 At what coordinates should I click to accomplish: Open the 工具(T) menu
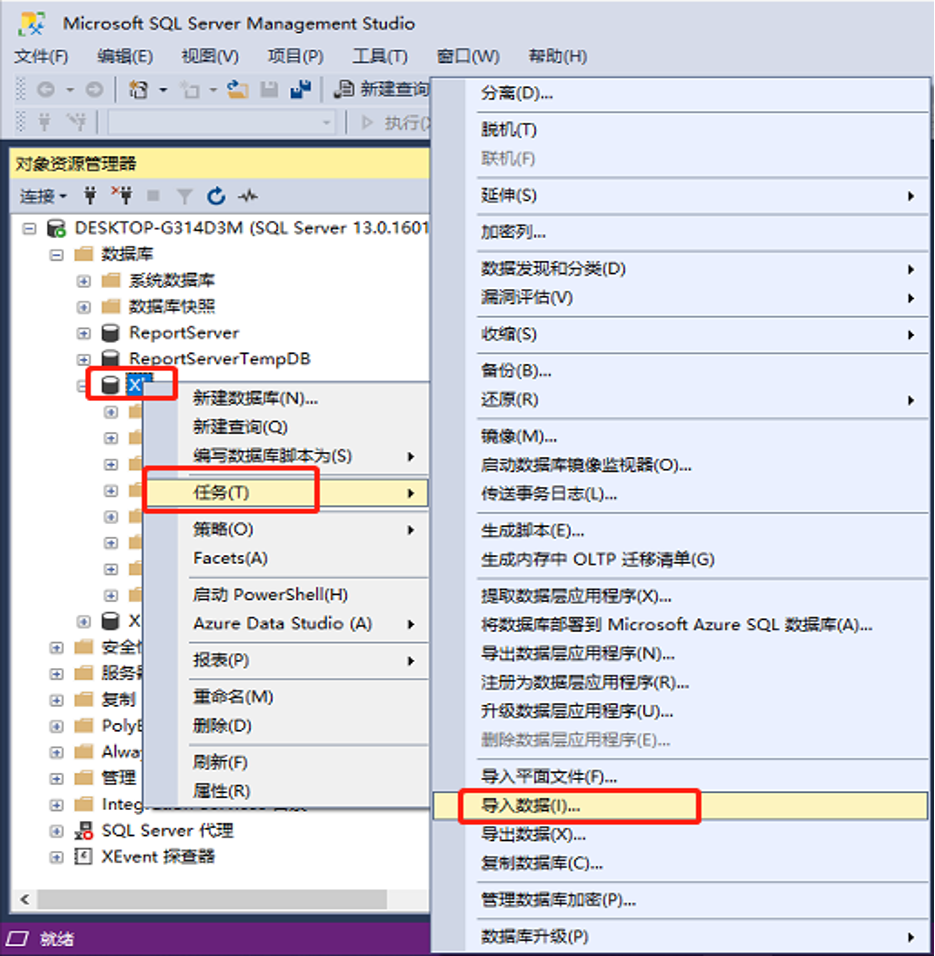click(x=380, y=56)
